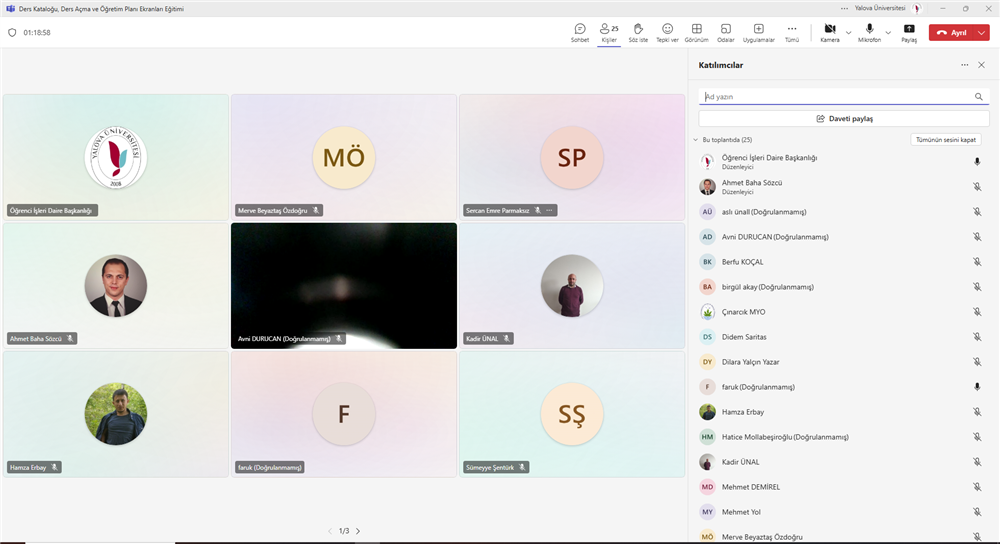Click Hamza Erbay tile photo
Viewport: 1000px width, 544px height.
pos(115,414)
